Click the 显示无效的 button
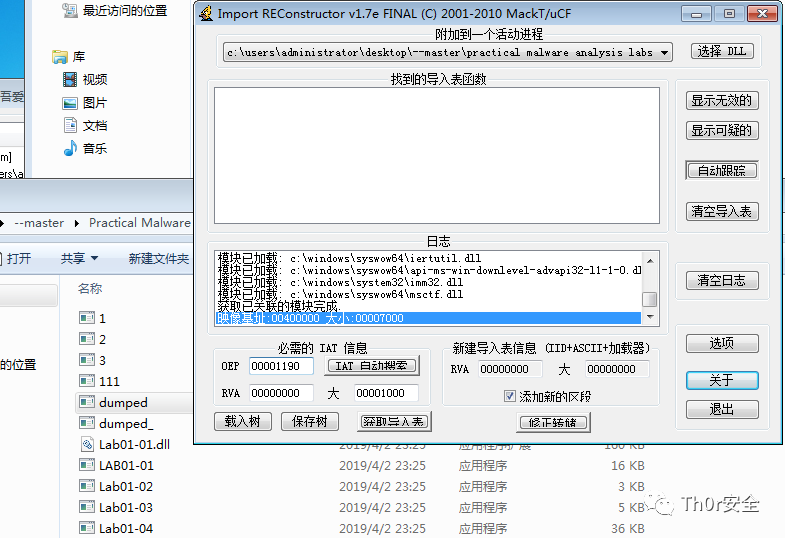The height and width of the screenshot is (538, 785). (722, 101)
